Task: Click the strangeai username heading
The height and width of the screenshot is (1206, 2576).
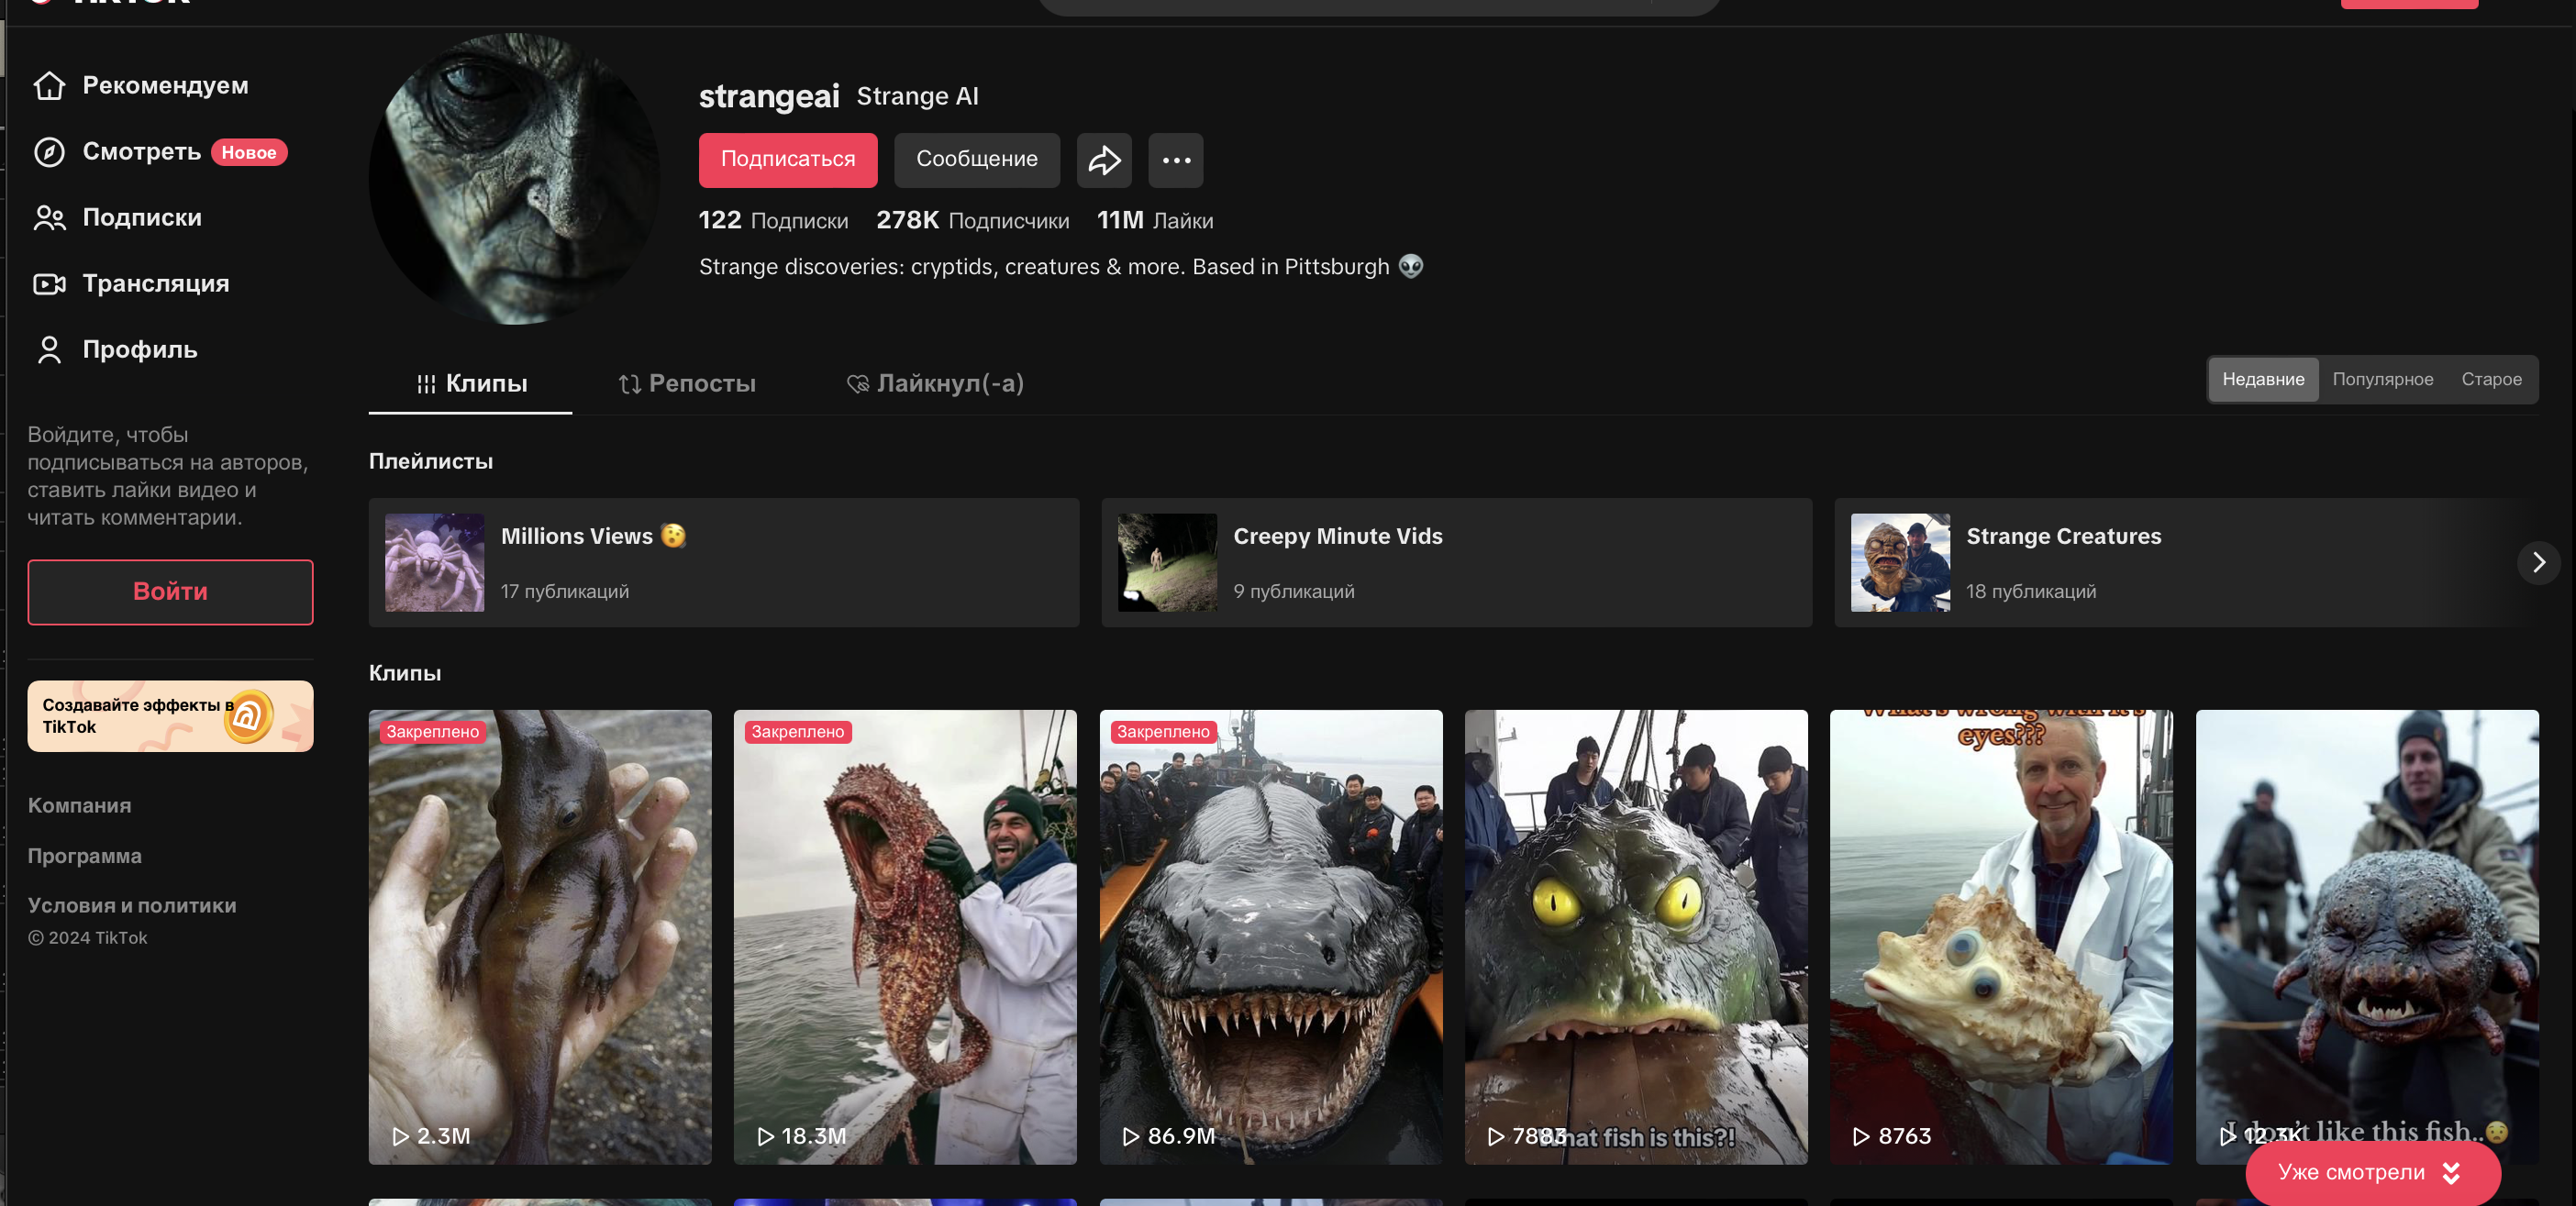Action: [769, 97]
